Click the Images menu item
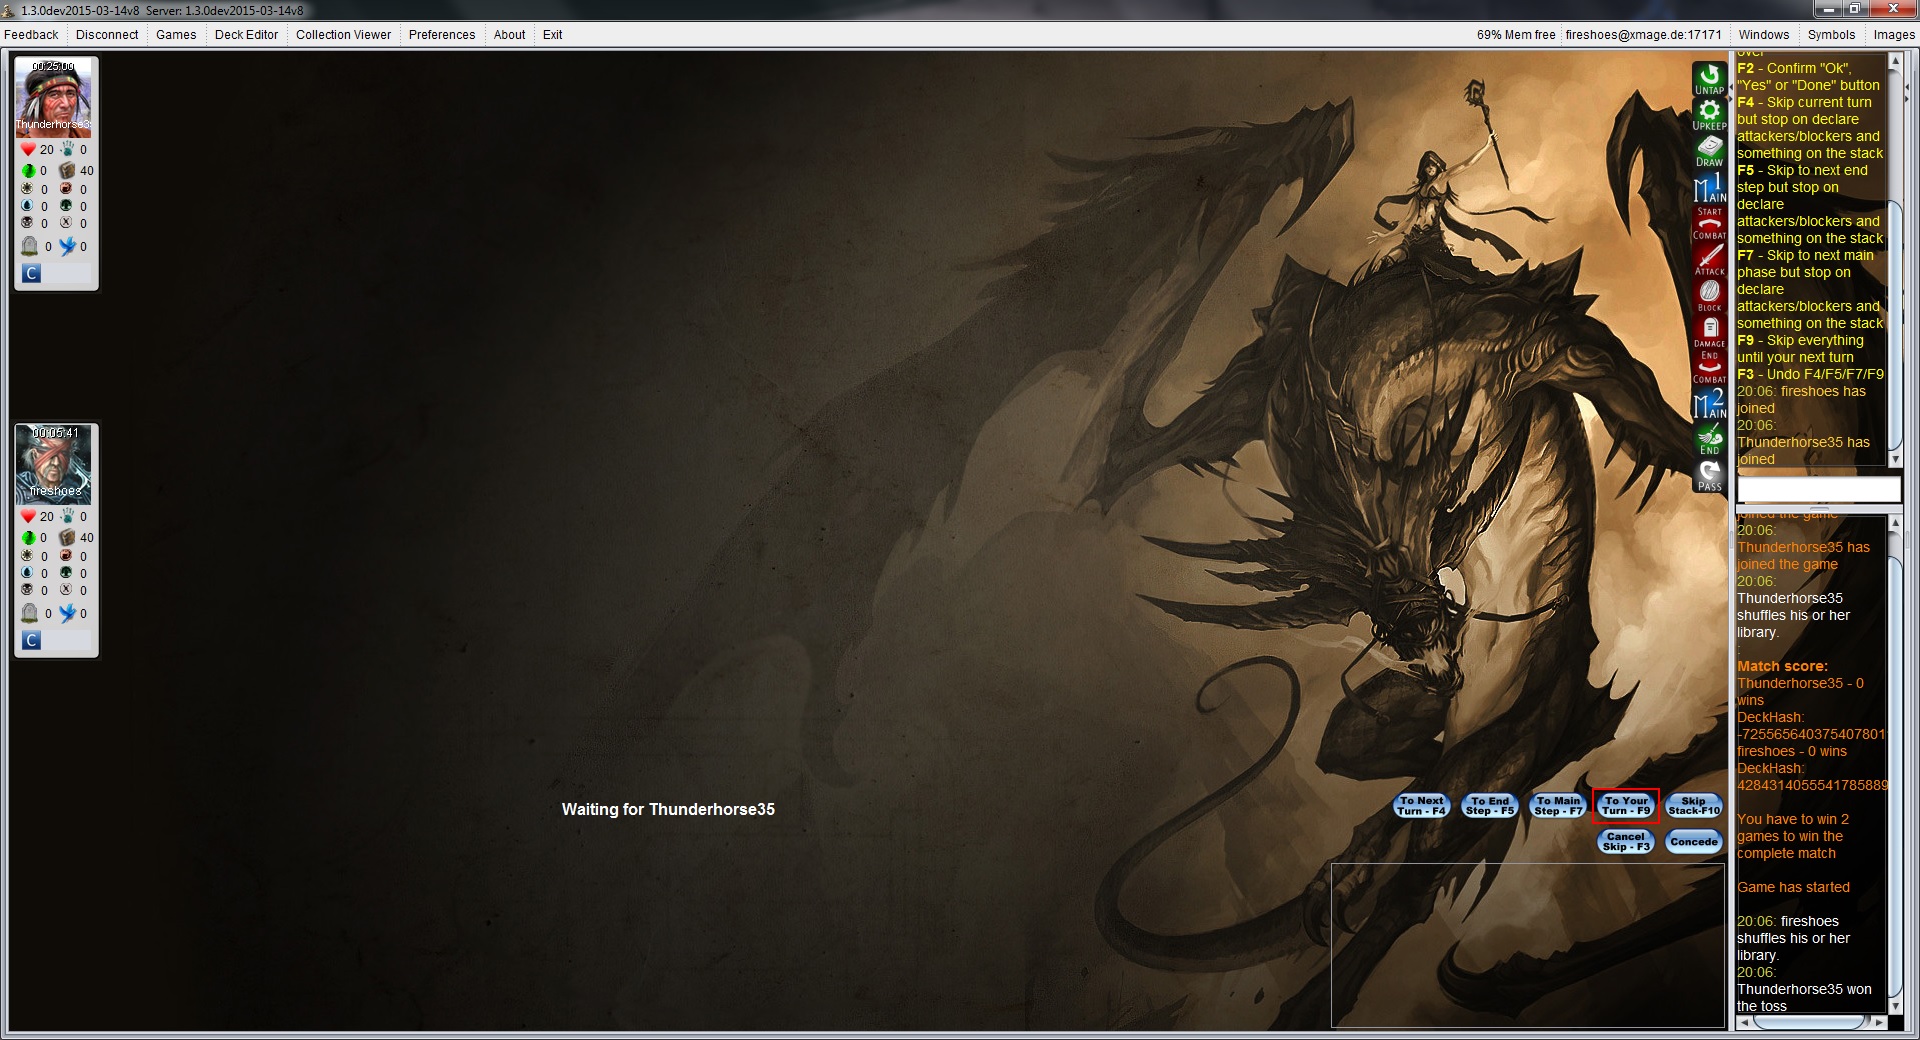Screen dimensions: 1920x1040 pos(1894,34)
